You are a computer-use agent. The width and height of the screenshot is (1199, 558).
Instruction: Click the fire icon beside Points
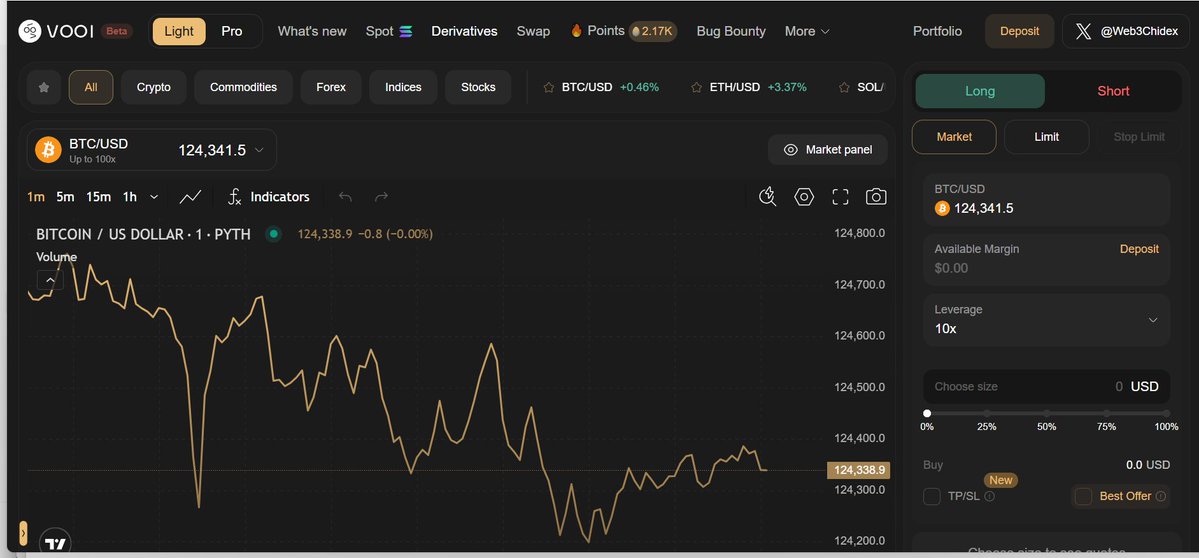[x=577, y=31]
